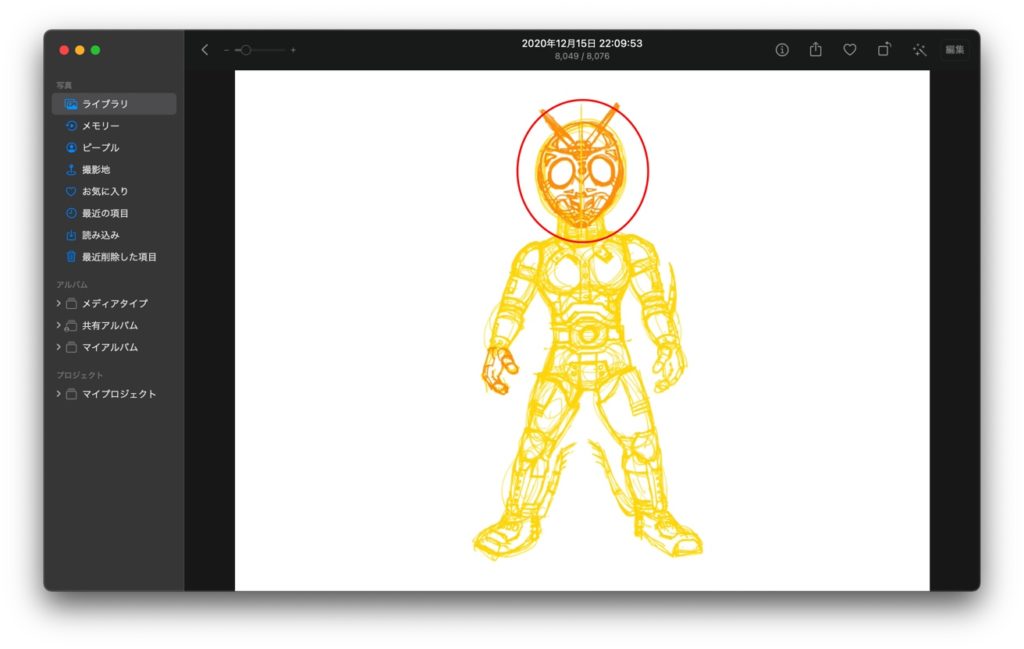Close the Photos window
Screen dimensions: 1024x649
64,50
